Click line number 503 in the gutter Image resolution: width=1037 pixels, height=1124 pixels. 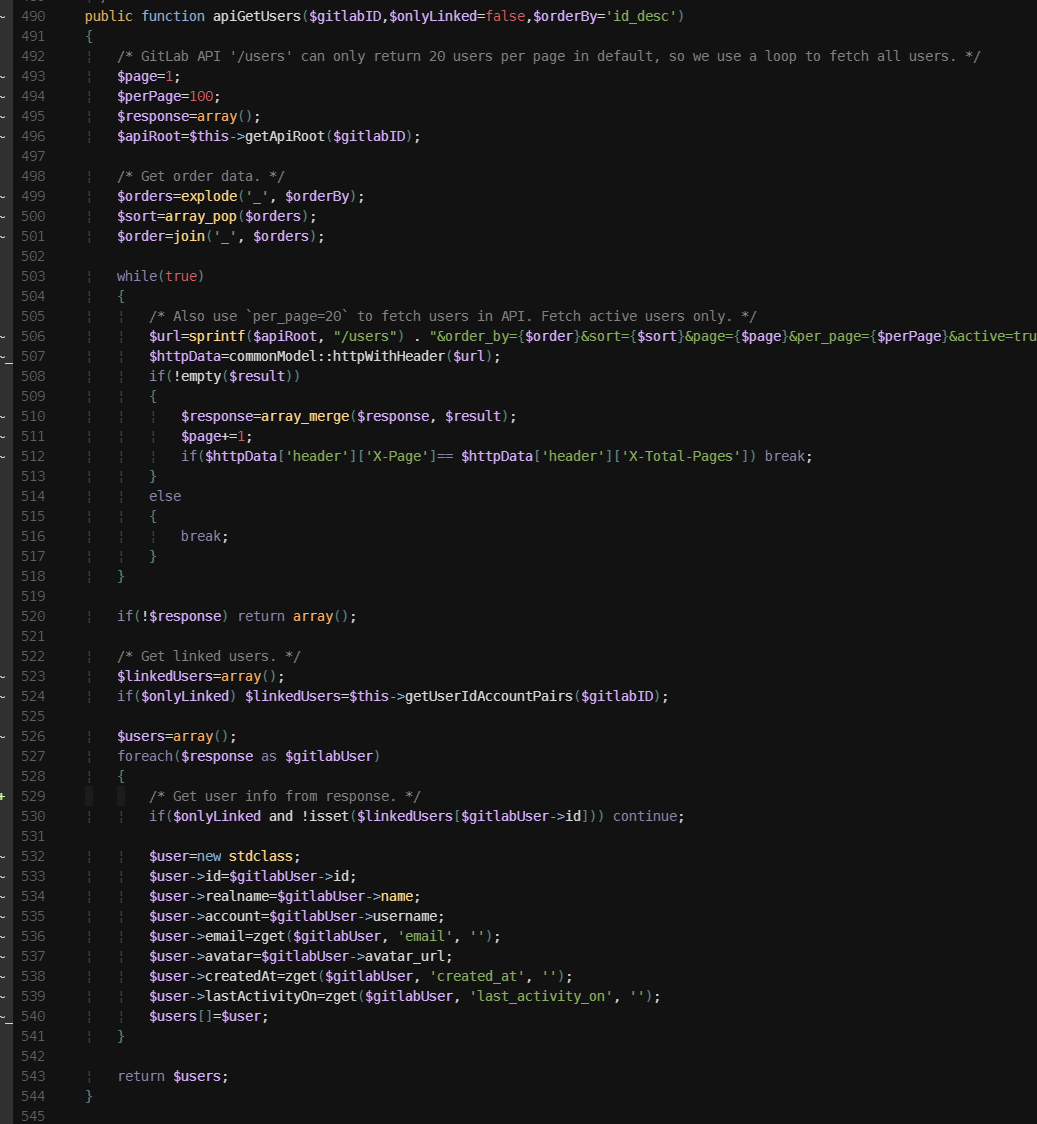click(33, 276)
